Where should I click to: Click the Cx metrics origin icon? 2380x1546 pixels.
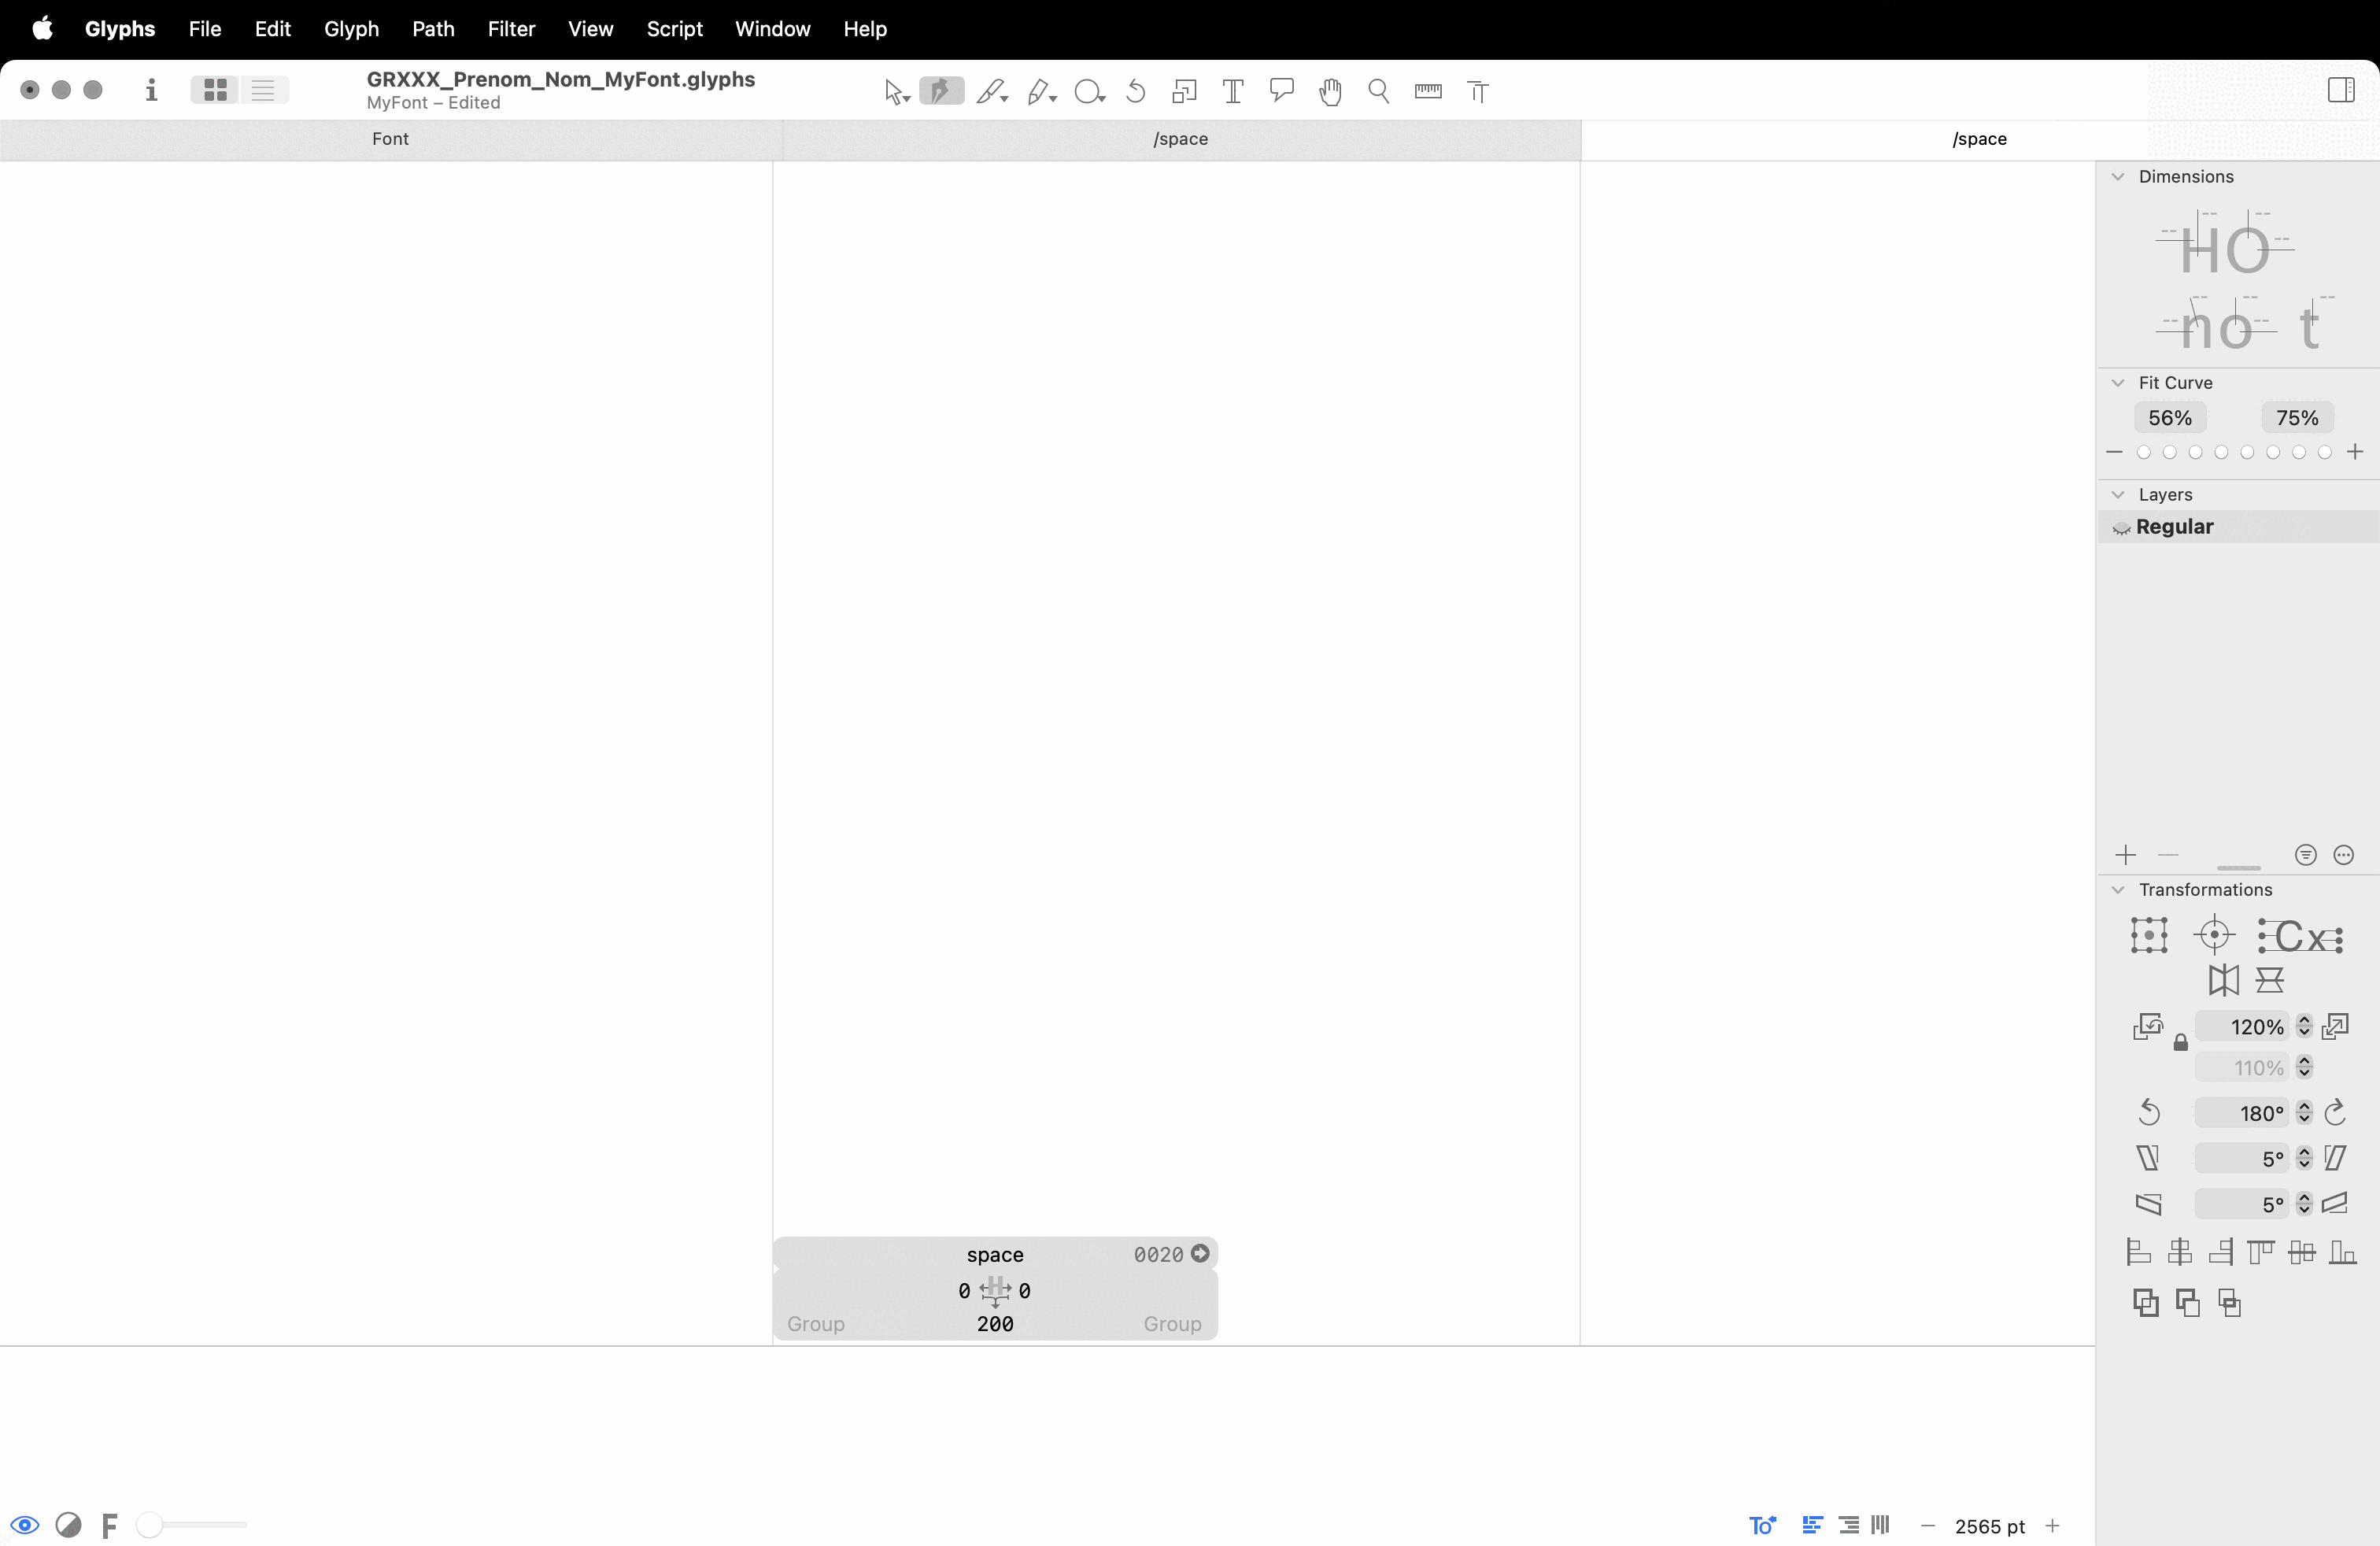tap(2299, 936)
